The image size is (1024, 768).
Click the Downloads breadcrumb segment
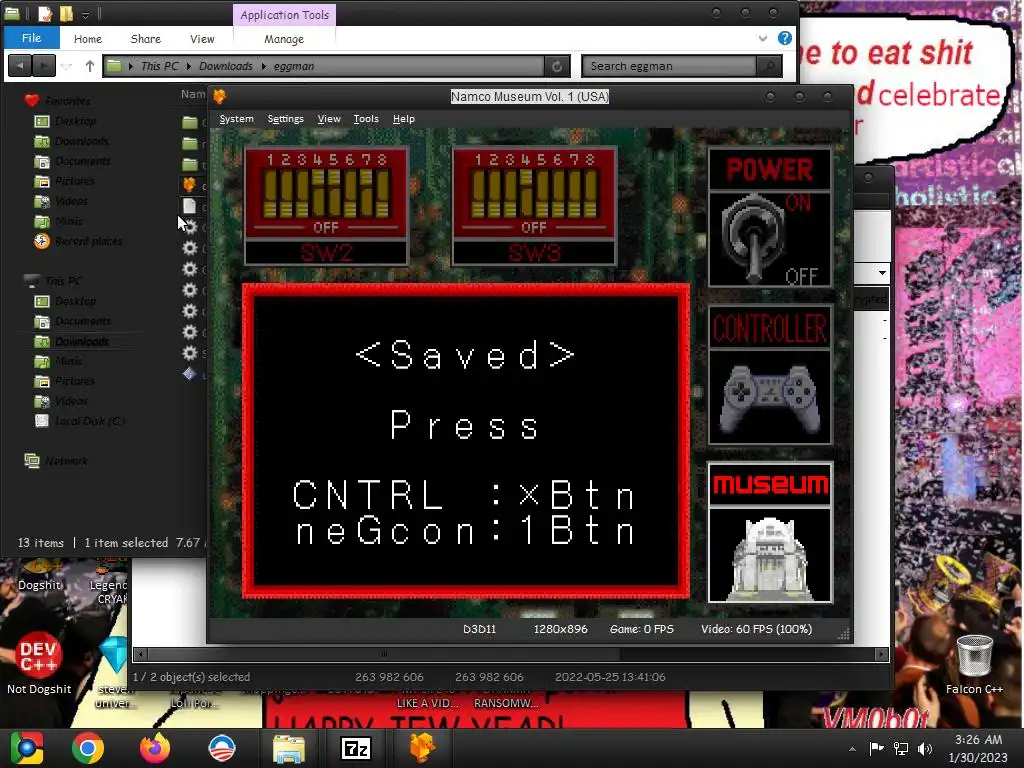[225, 66]
